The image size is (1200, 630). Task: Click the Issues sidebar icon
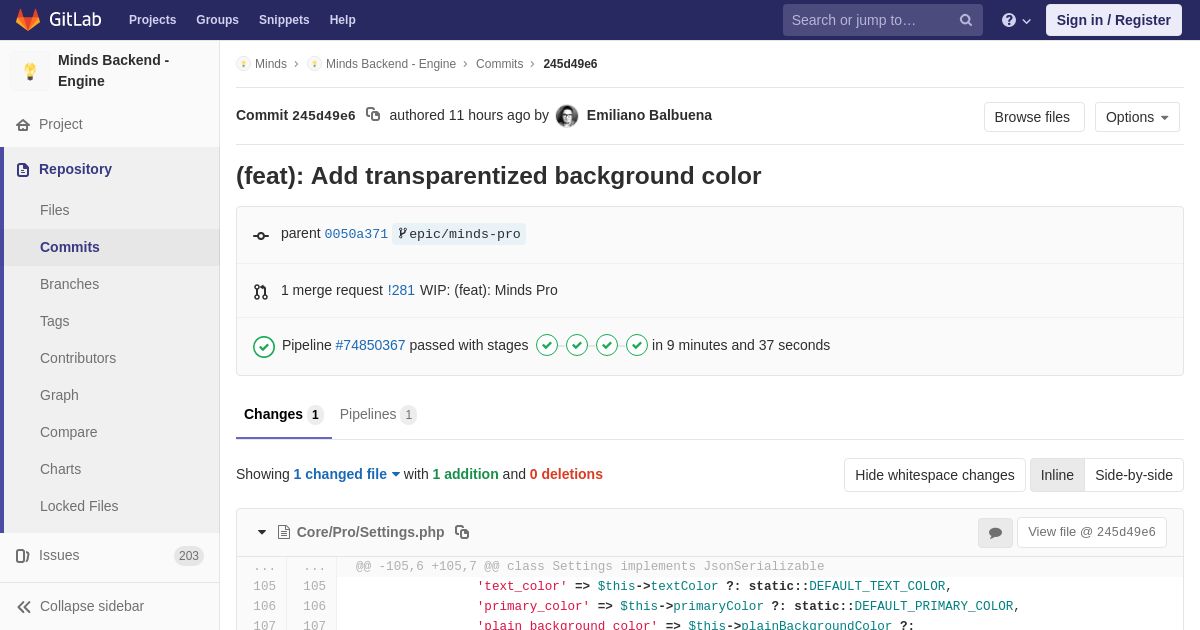coord(23,556)
